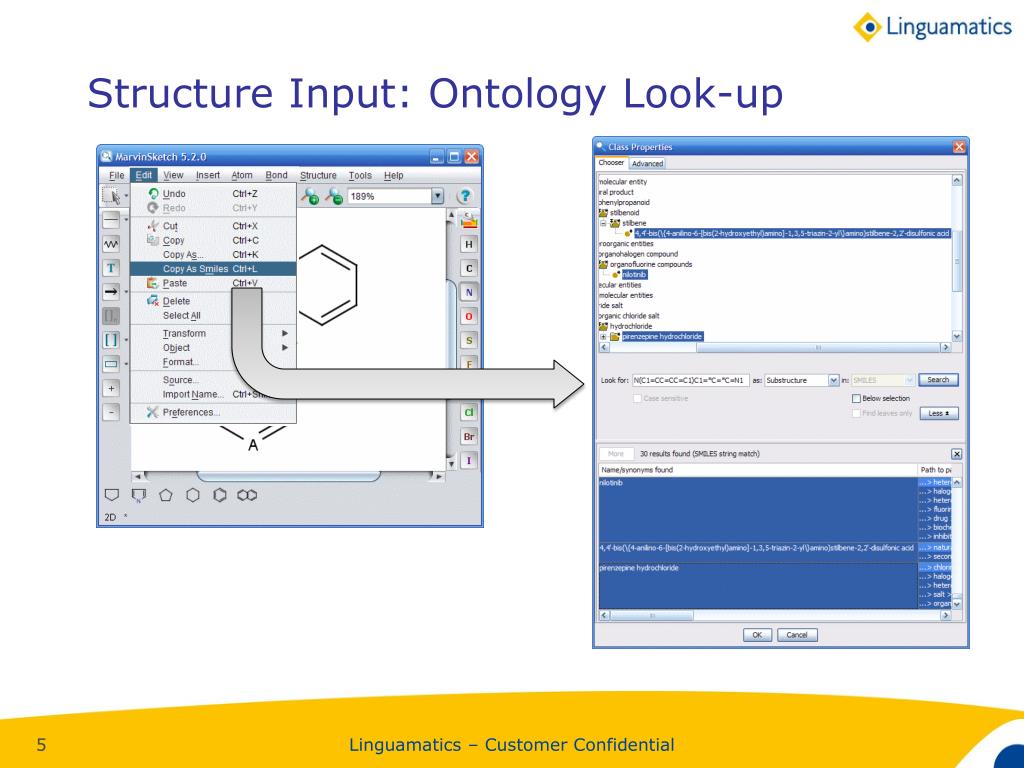Choose the single bond tool
Screen dimensions: 1024x768
111,220
